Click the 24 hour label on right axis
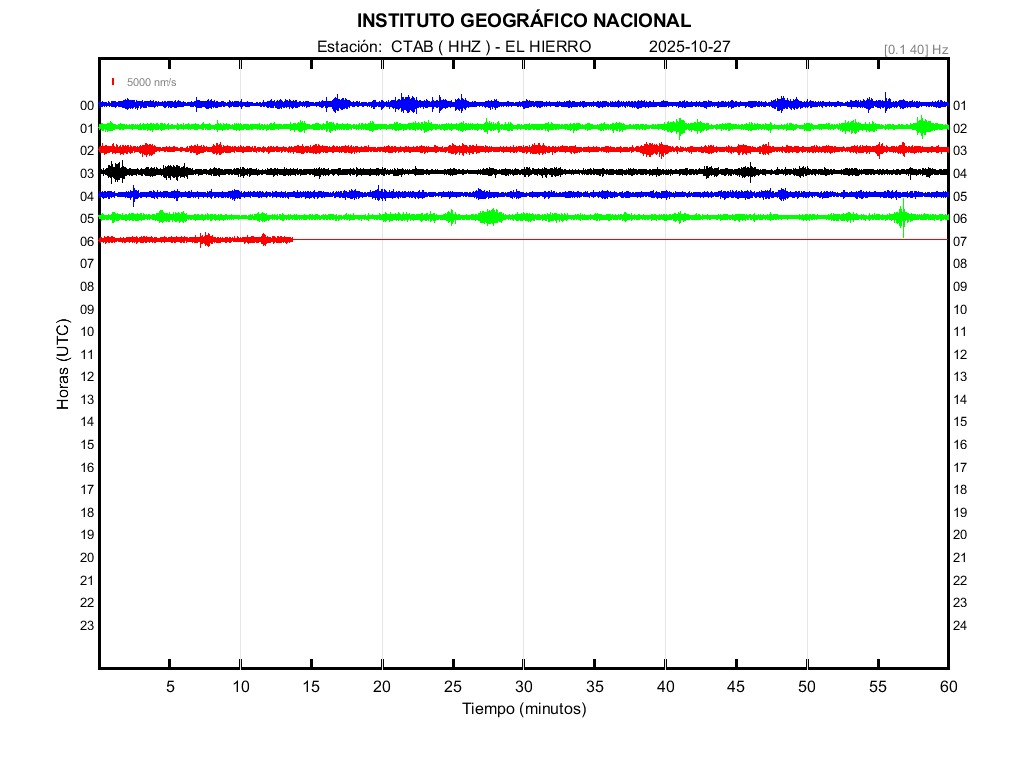Image resolution: width=1024 pixels, height=768 pixels. coord(959,626)
